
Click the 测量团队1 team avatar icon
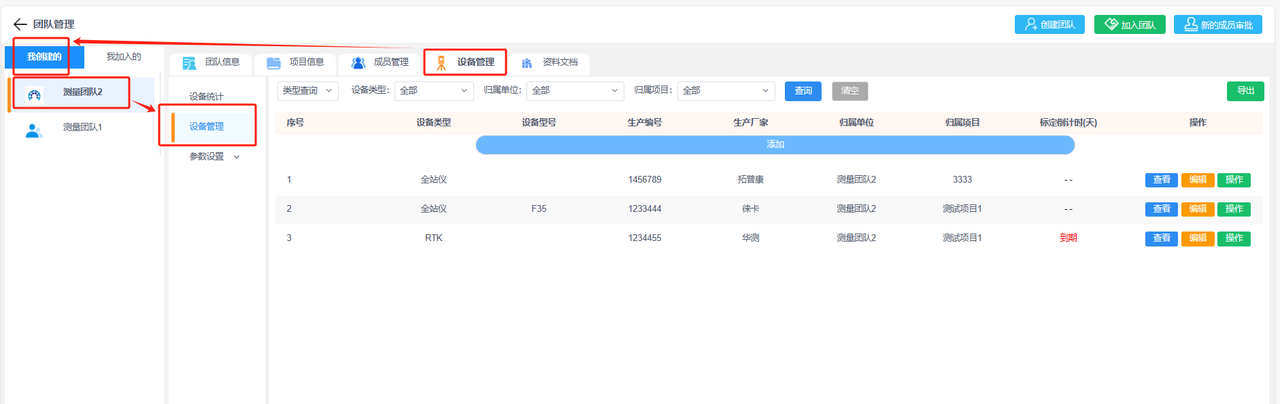pos(34,128)
